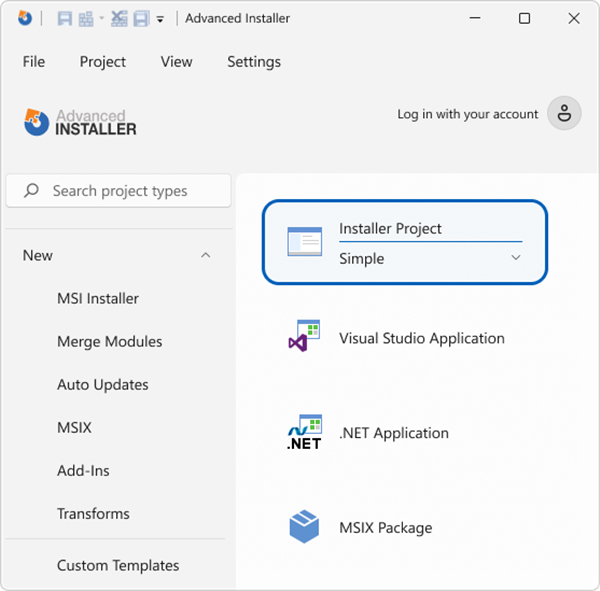
Task: Select MSI Installer category
Action: (x=98, y=299)
